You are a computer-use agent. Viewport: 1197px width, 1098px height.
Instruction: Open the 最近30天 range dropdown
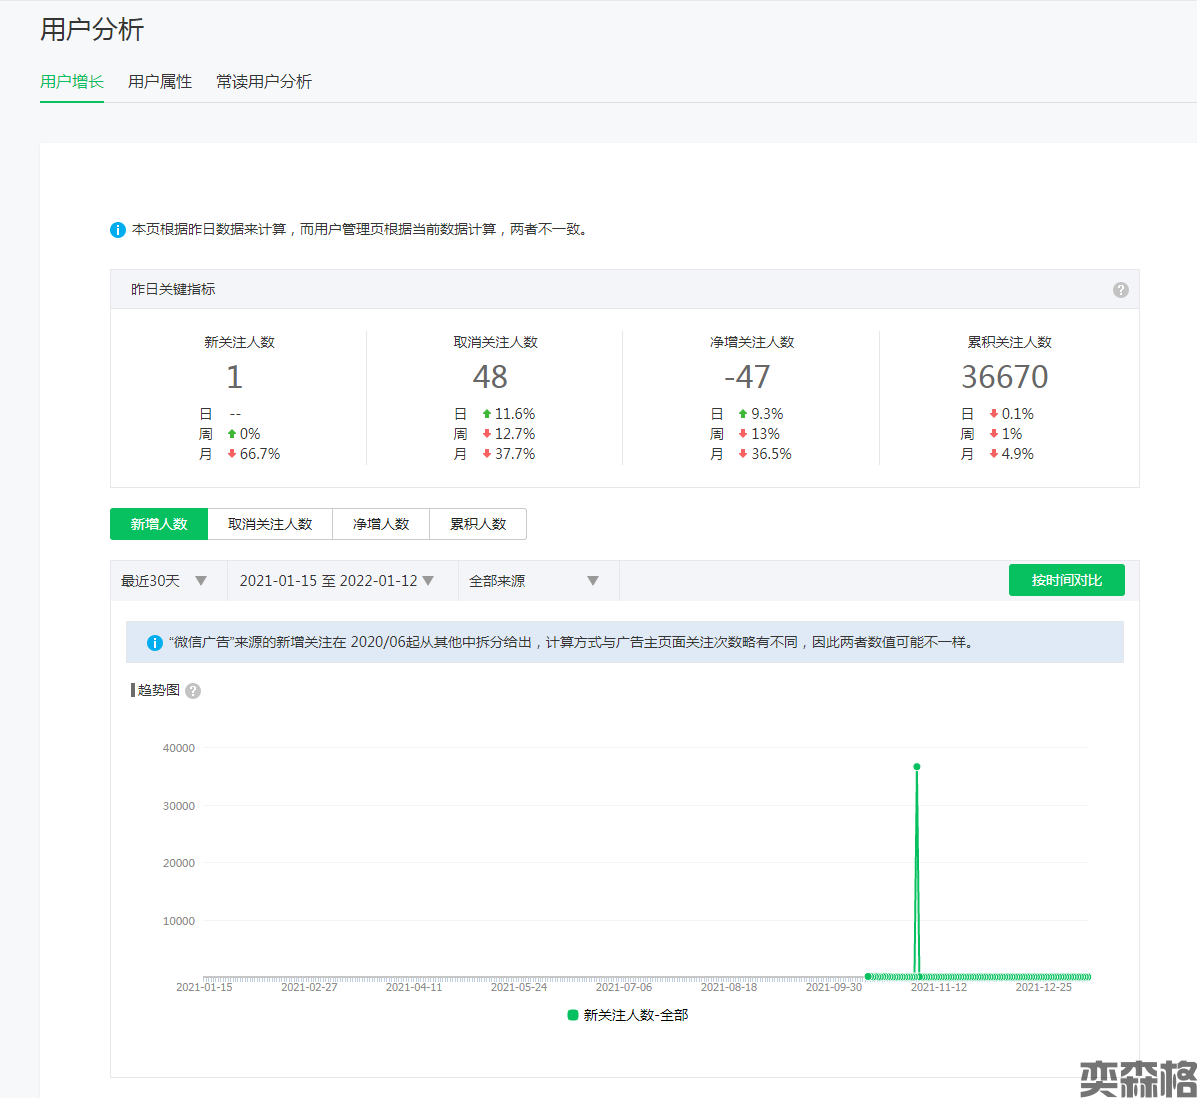tap(164, 581)
